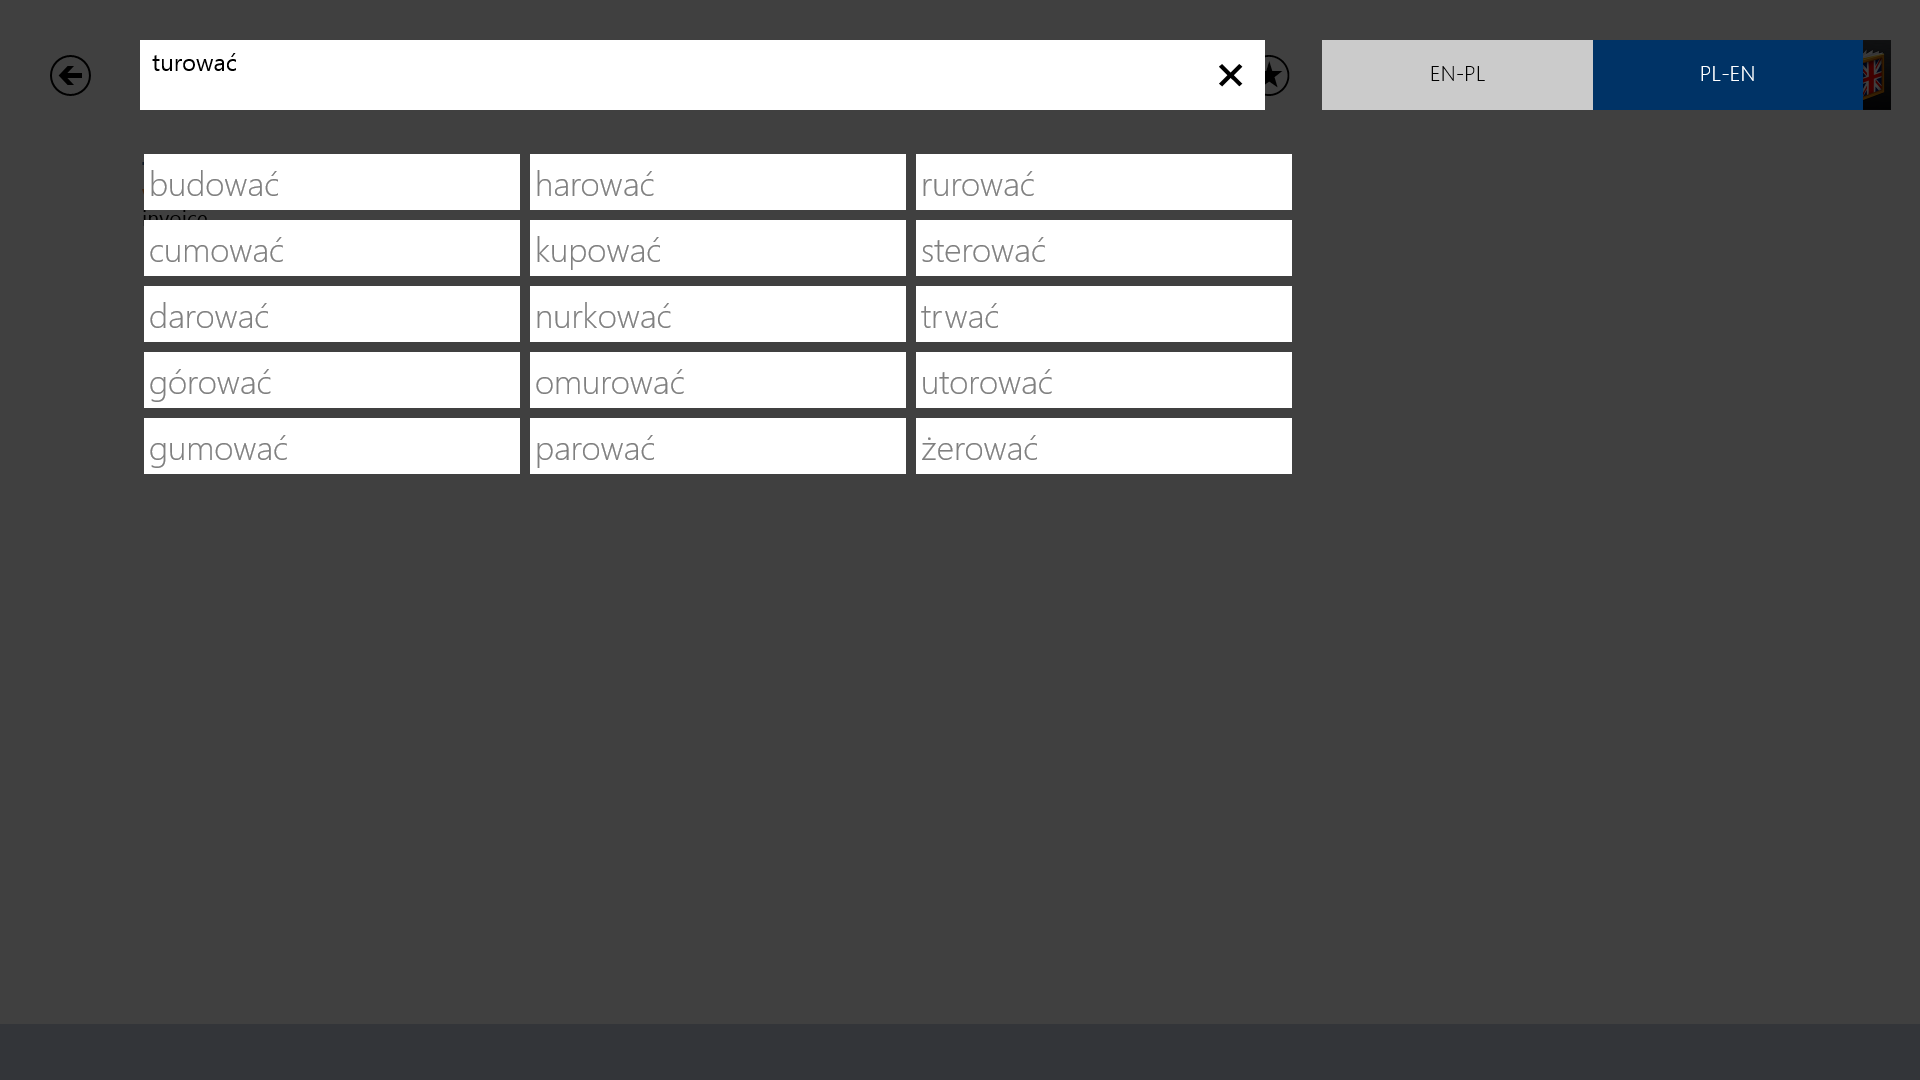This screenshot has height=1080, width=1920.
Task: Select the sterować suggestion
Action: pos(1103,249)
